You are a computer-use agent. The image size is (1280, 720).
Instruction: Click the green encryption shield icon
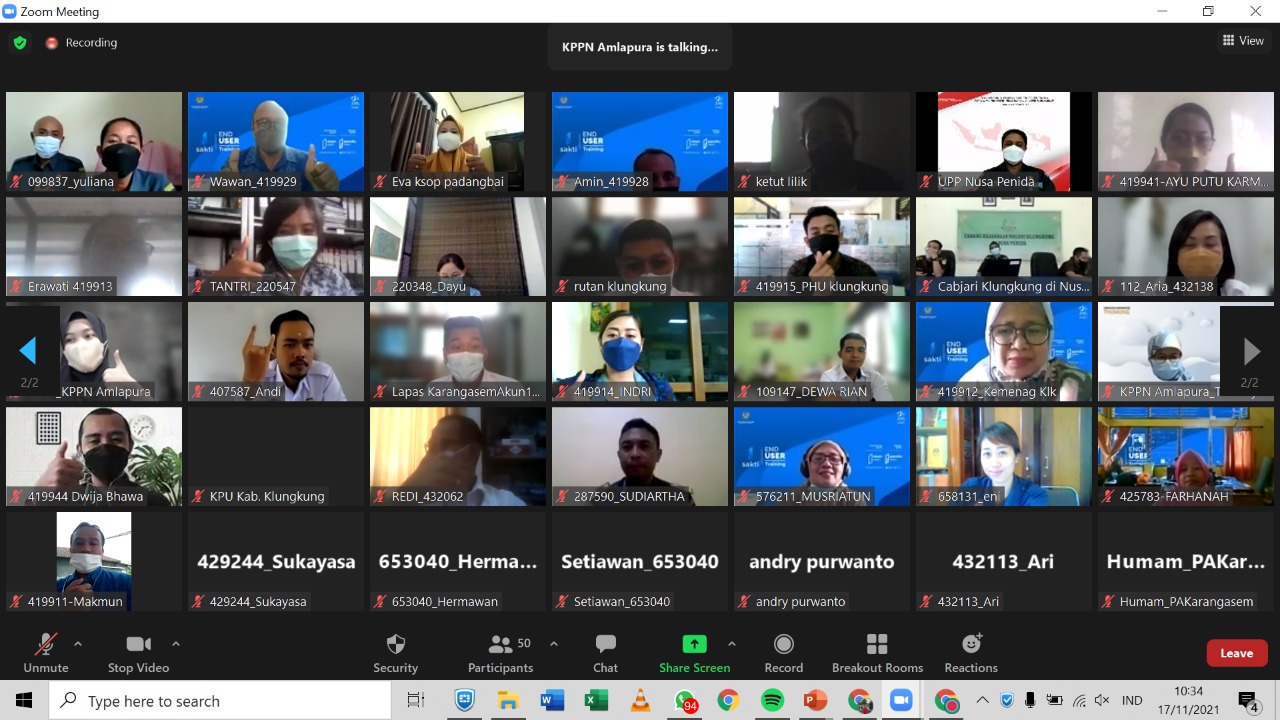point(19,43)
